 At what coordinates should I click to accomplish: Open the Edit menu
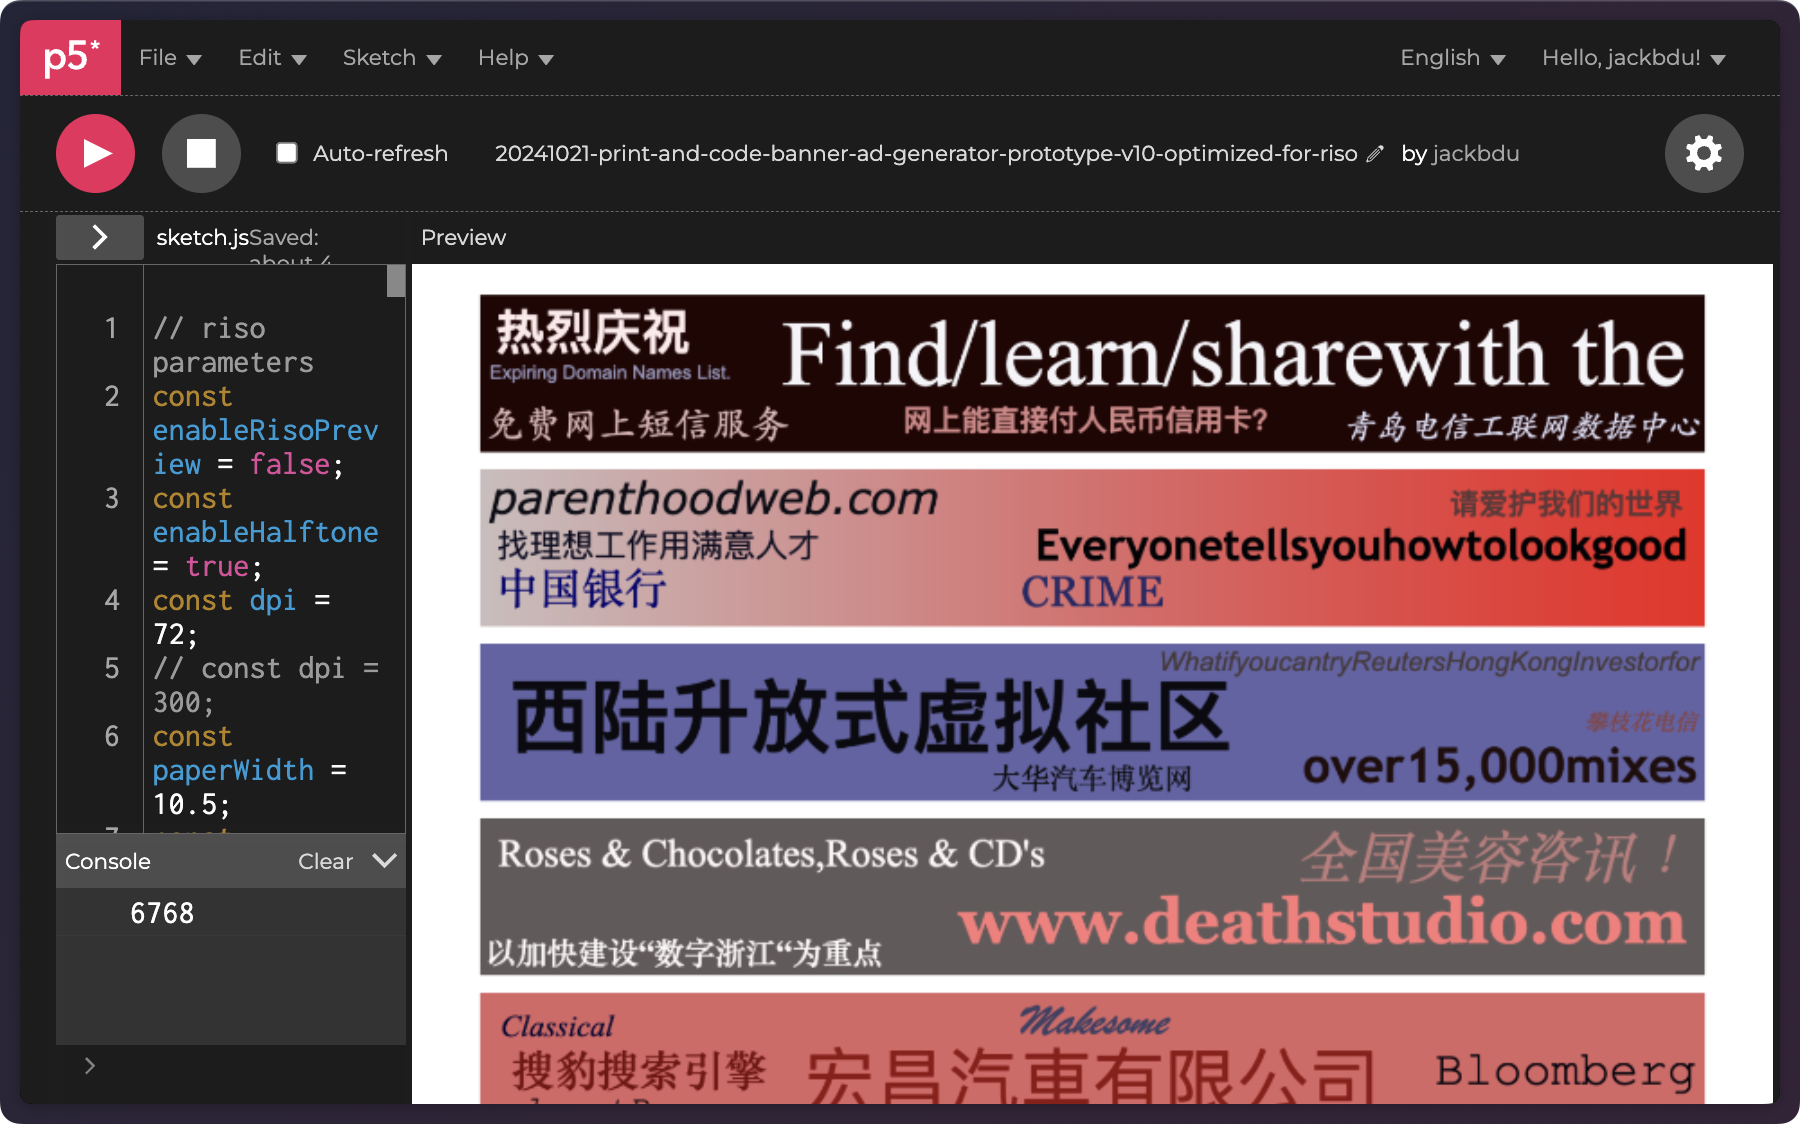click(271, 58)
